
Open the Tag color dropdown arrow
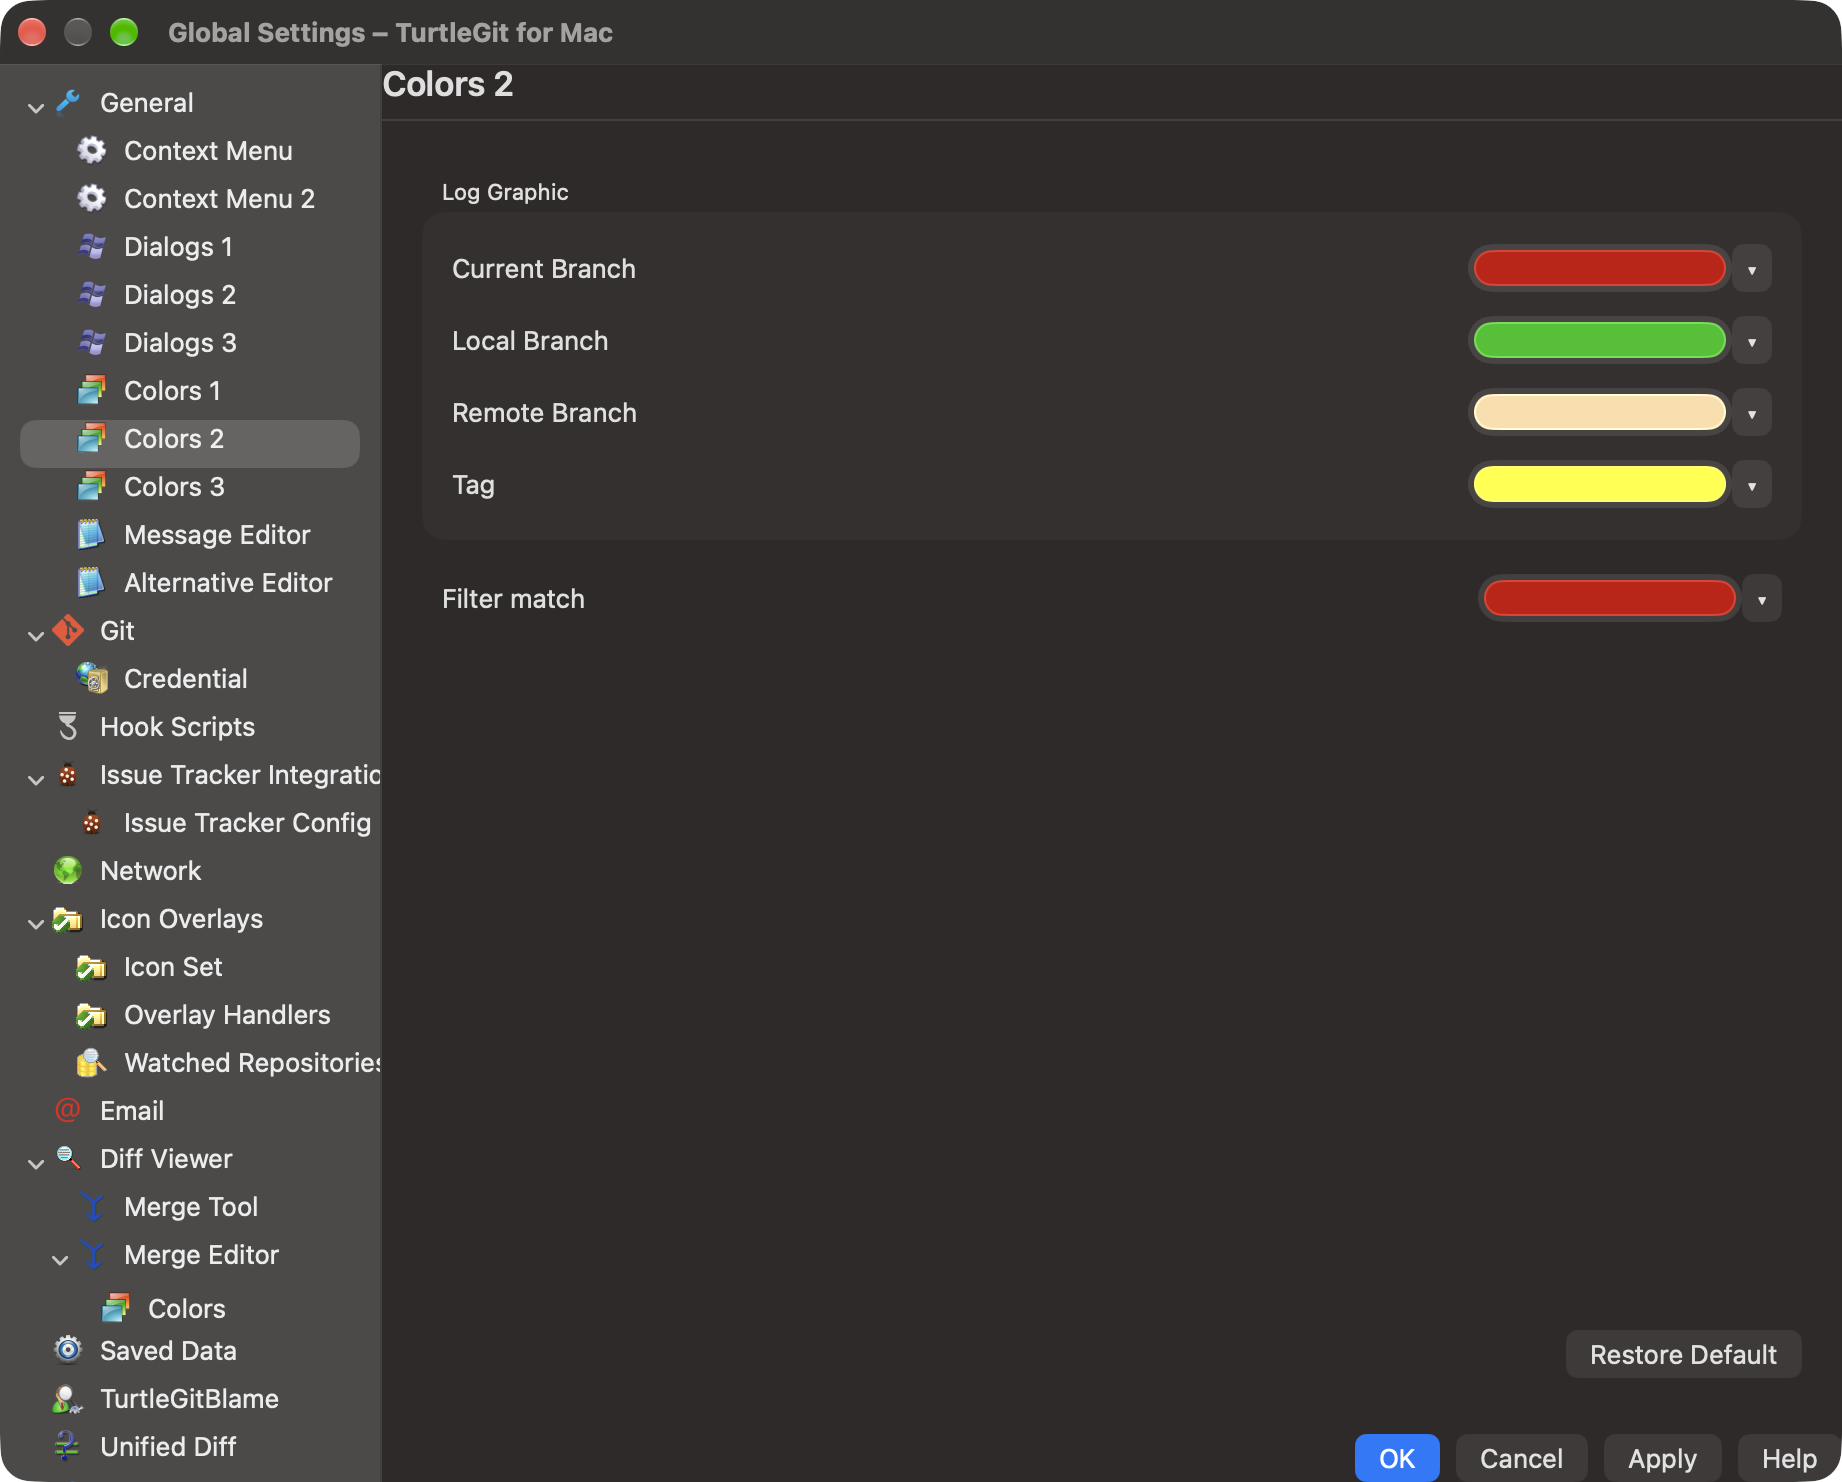[1752, 485]
